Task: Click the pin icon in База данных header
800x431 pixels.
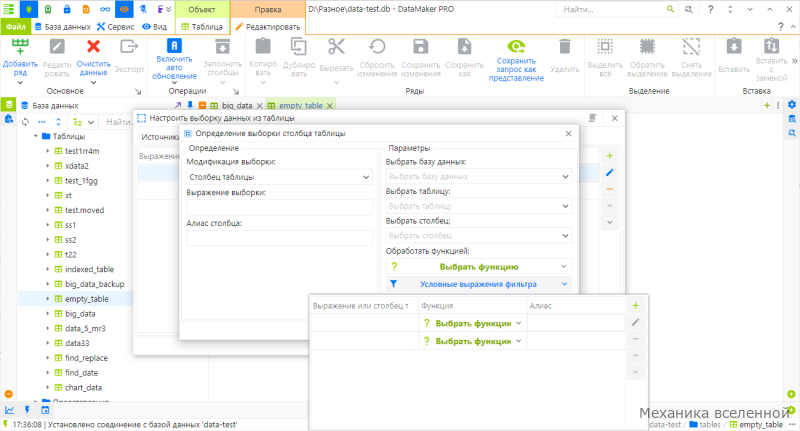Action: tap(190, 106)
